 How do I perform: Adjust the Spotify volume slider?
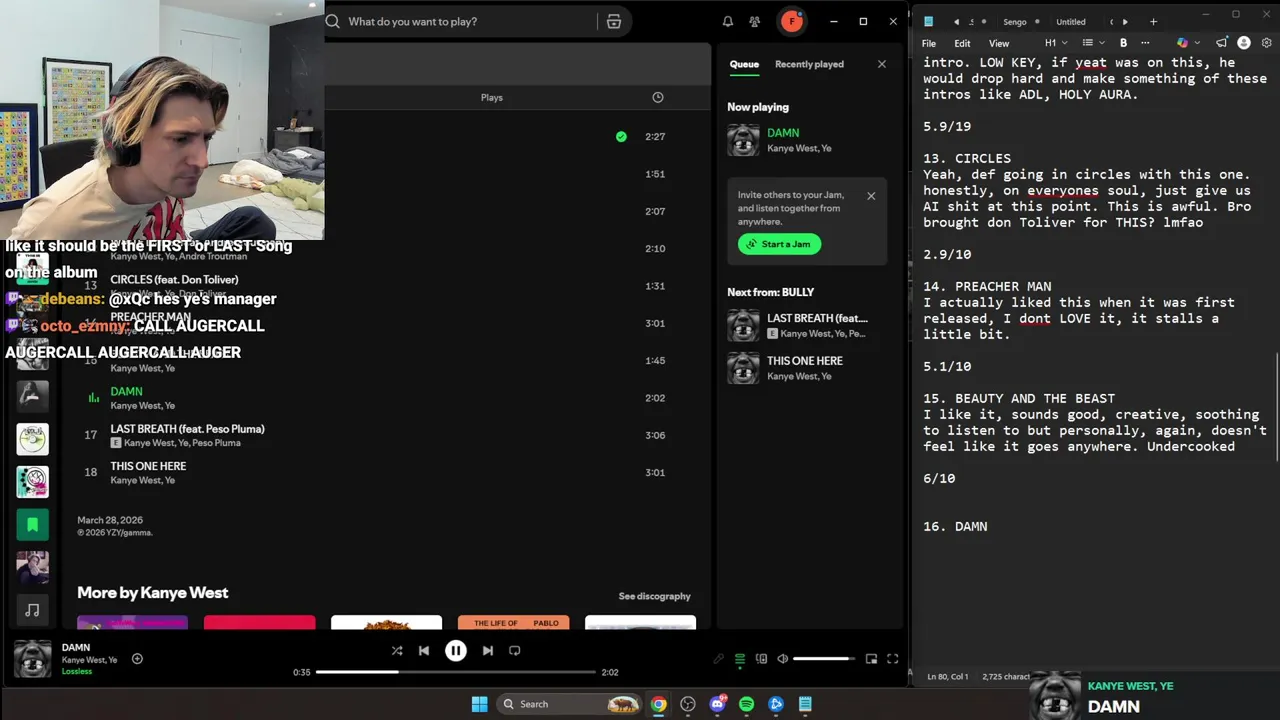pos(824,659)
